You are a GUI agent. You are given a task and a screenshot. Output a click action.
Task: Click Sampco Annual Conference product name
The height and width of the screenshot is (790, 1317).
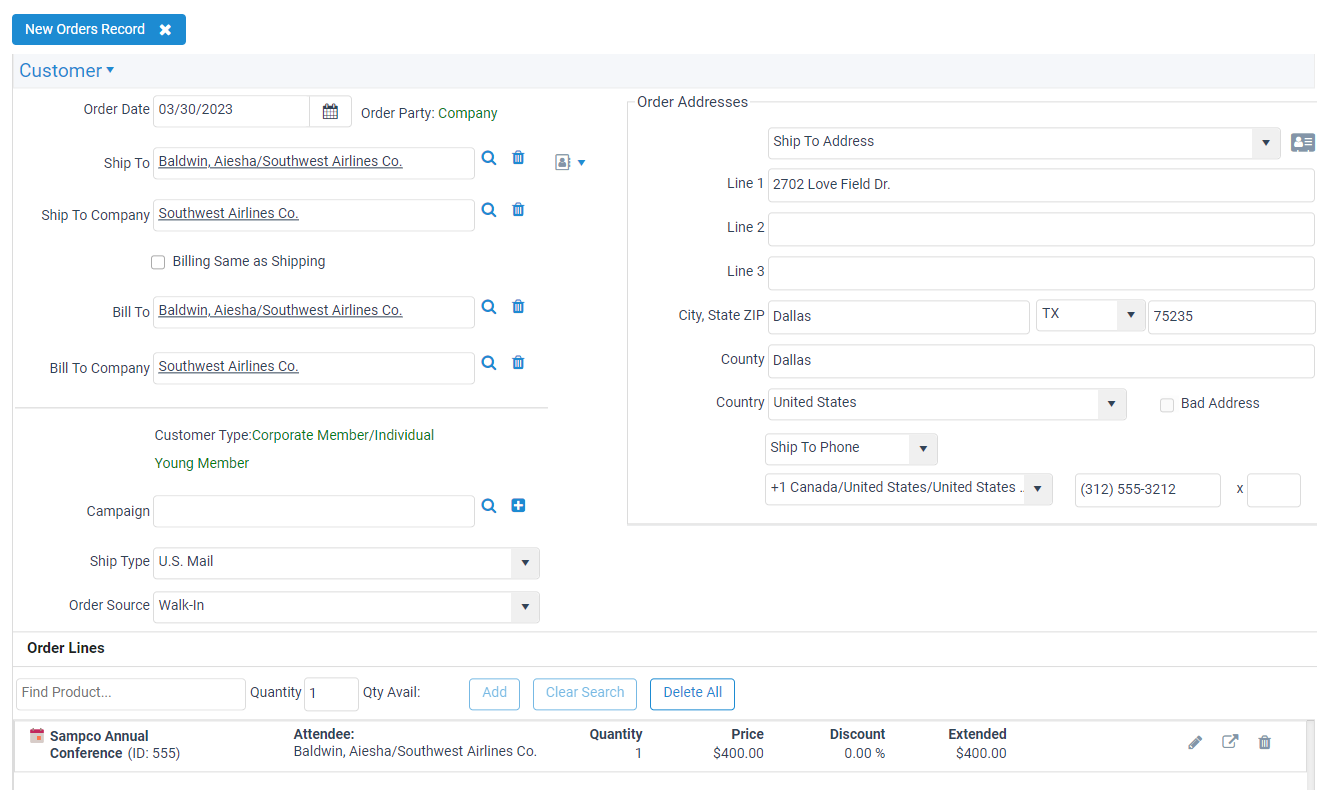tap(99, 744)
